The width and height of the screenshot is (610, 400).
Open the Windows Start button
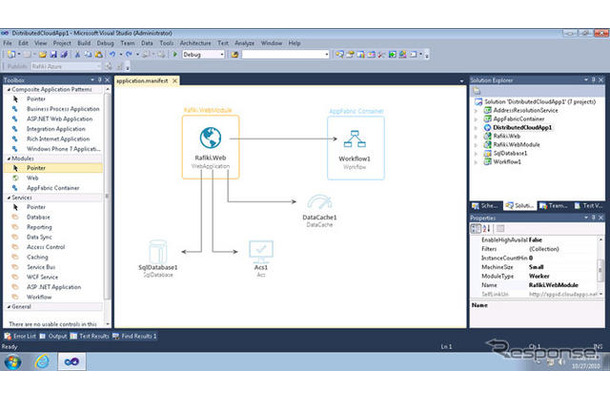(x=13, y=362)
